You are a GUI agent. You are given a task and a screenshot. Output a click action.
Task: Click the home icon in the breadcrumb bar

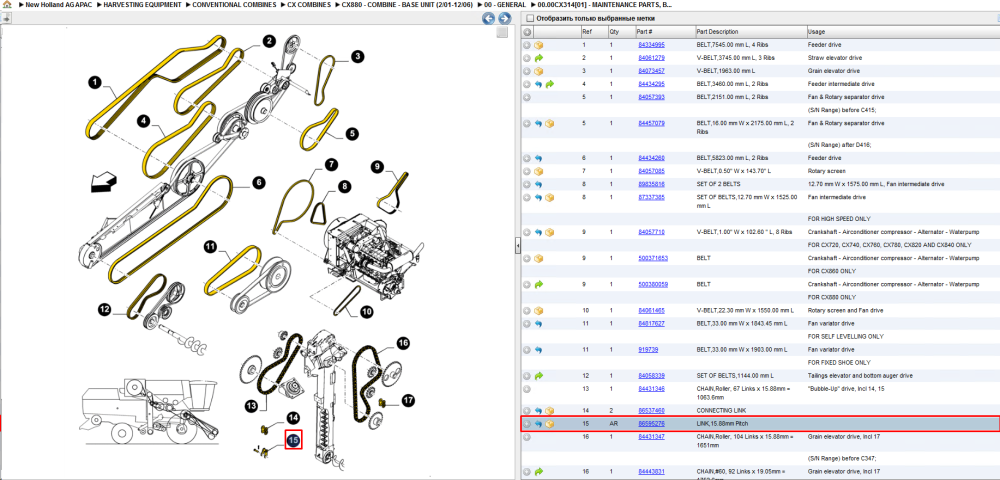7,4
